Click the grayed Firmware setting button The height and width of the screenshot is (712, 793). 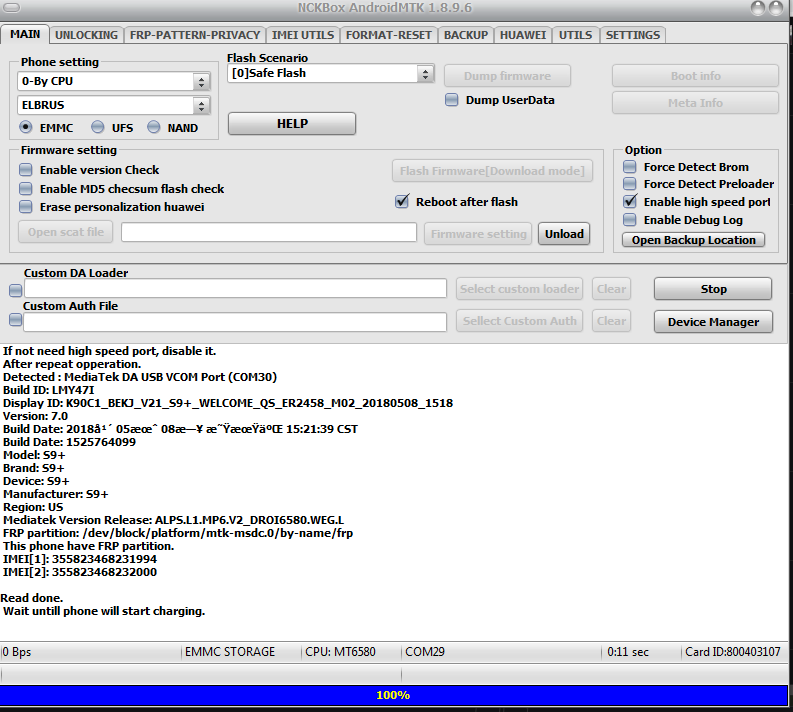click(x=478, y=234)
